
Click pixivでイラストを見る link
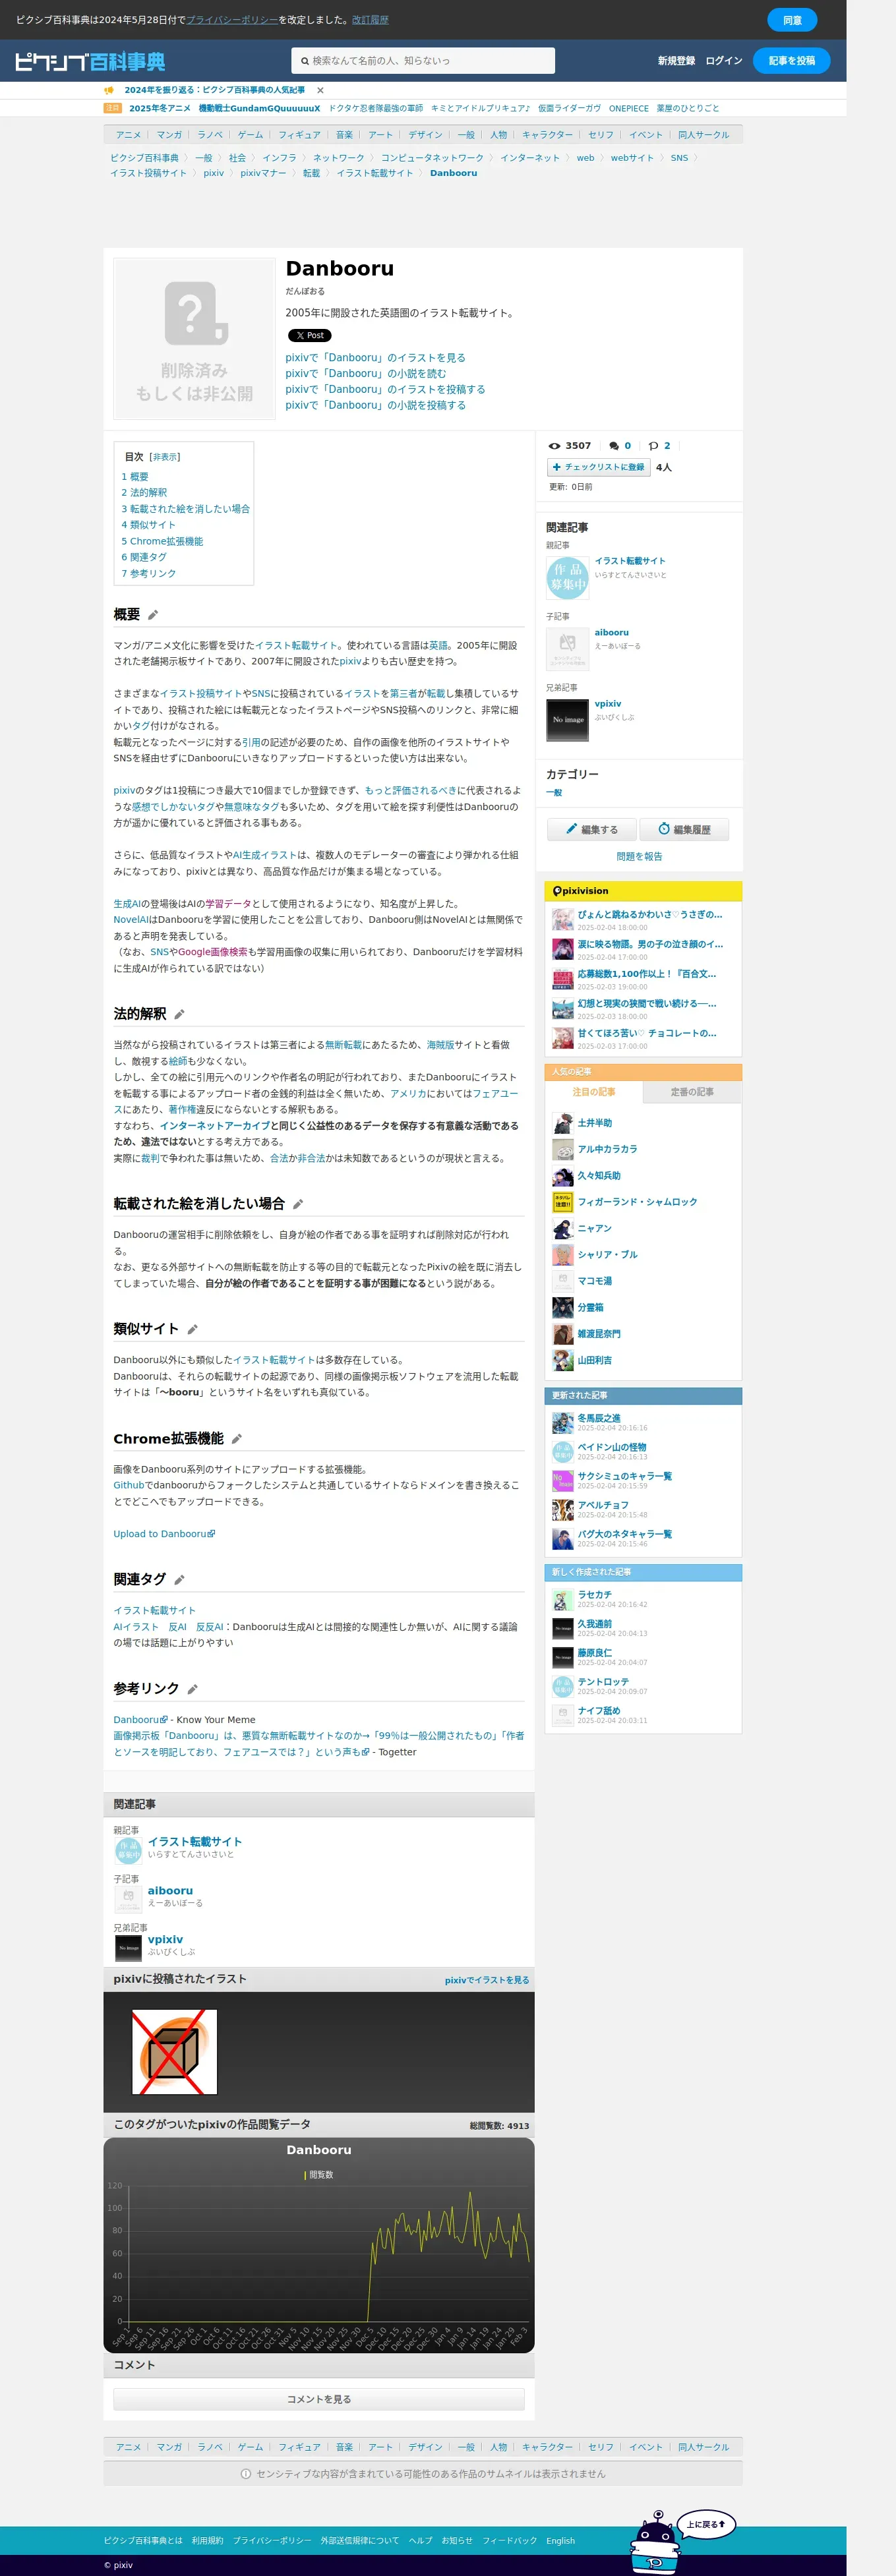click(486, 1980)
